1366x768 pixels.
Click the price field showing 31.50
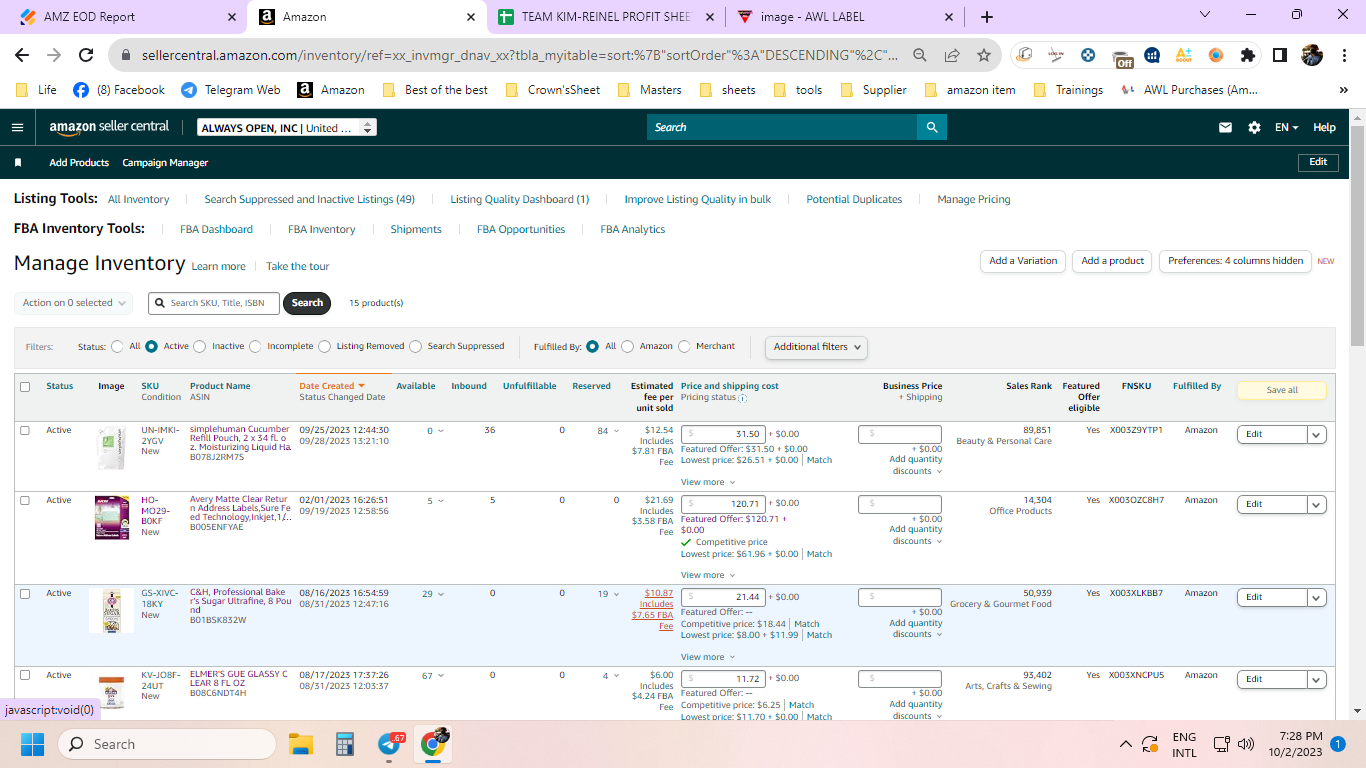(723, 434)
